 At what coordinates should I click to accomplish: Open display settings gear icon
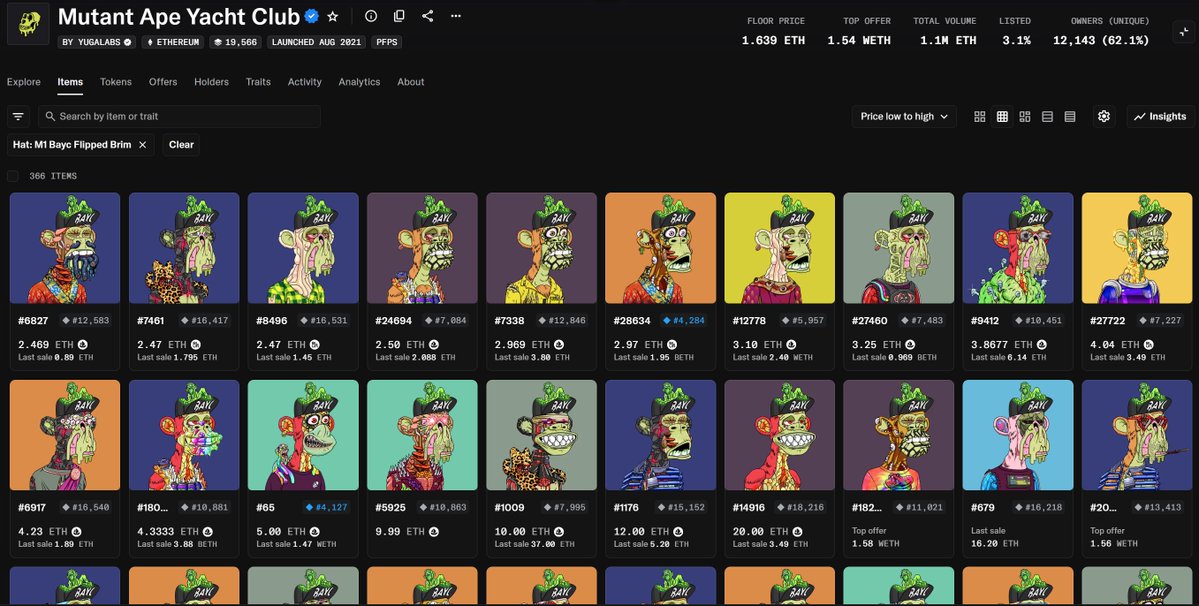[1103, 116]
